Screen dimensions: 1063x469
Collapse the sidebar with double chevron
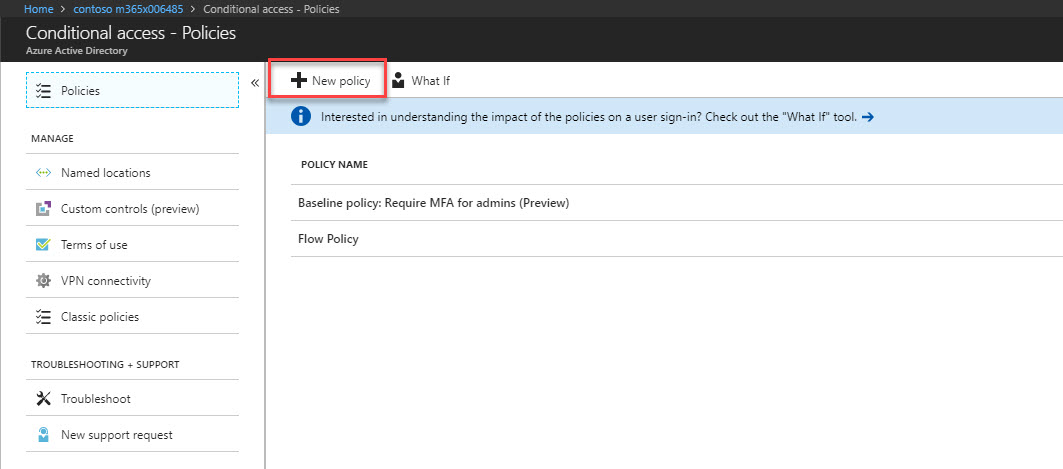(255, 83)
